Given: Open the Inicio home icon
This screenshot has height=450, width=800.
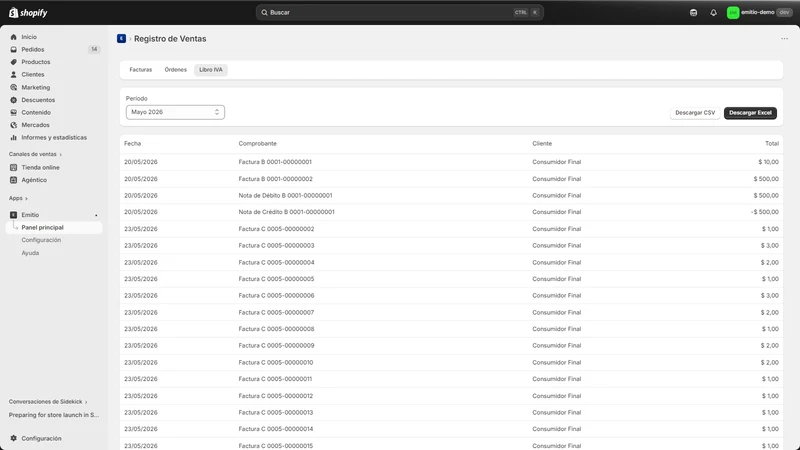Looking at the screenshot, I should point(14,37).
